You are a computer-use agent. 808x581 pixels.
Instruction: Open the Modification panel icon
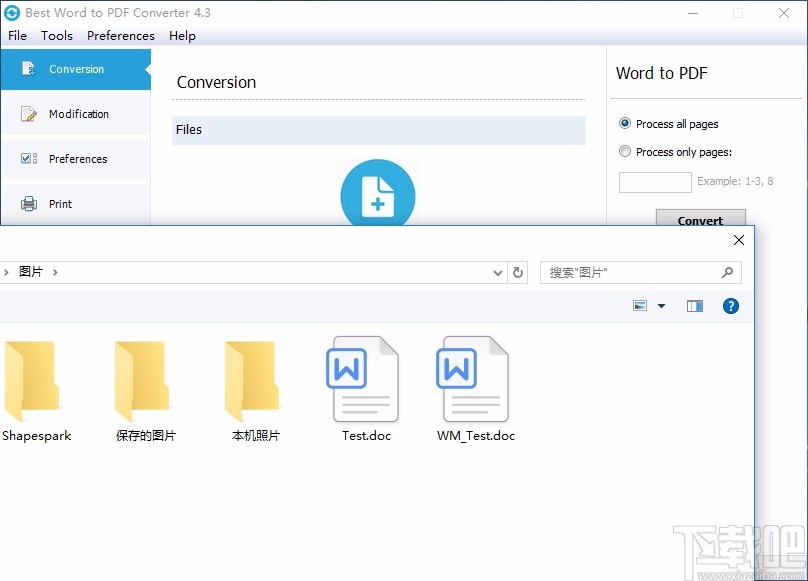pyautogui.click(x=27, y=114)
